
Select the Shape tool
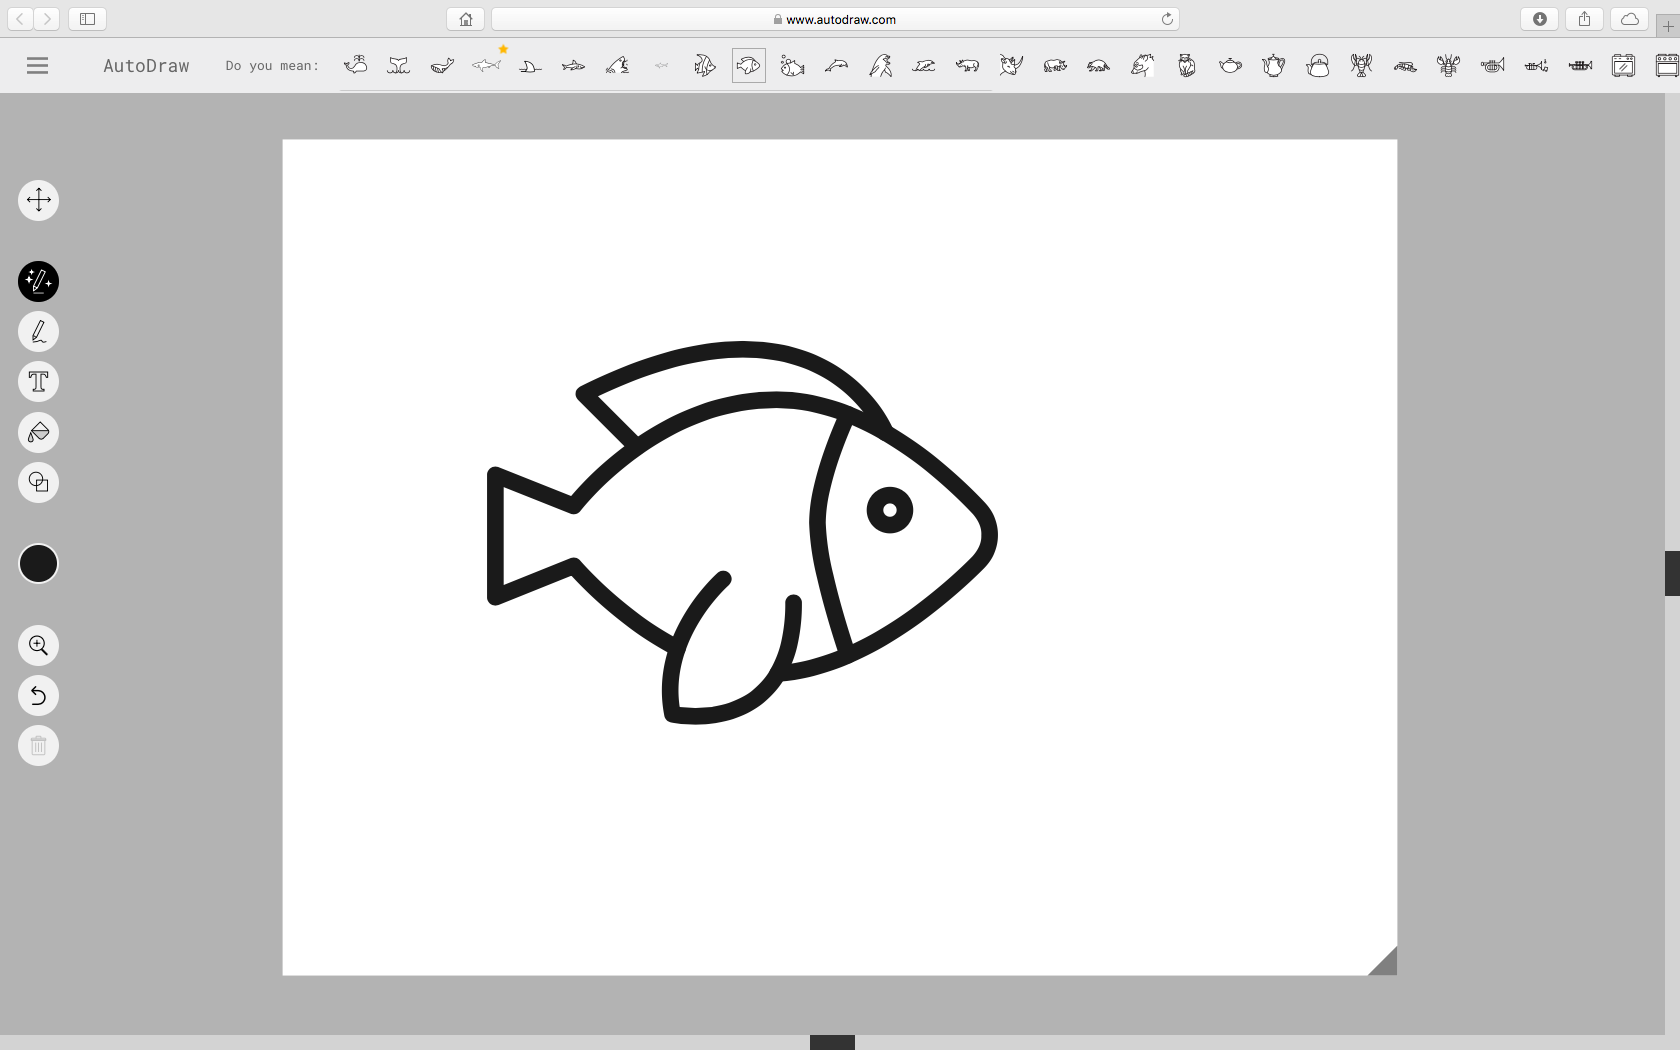tap(38, 483)
